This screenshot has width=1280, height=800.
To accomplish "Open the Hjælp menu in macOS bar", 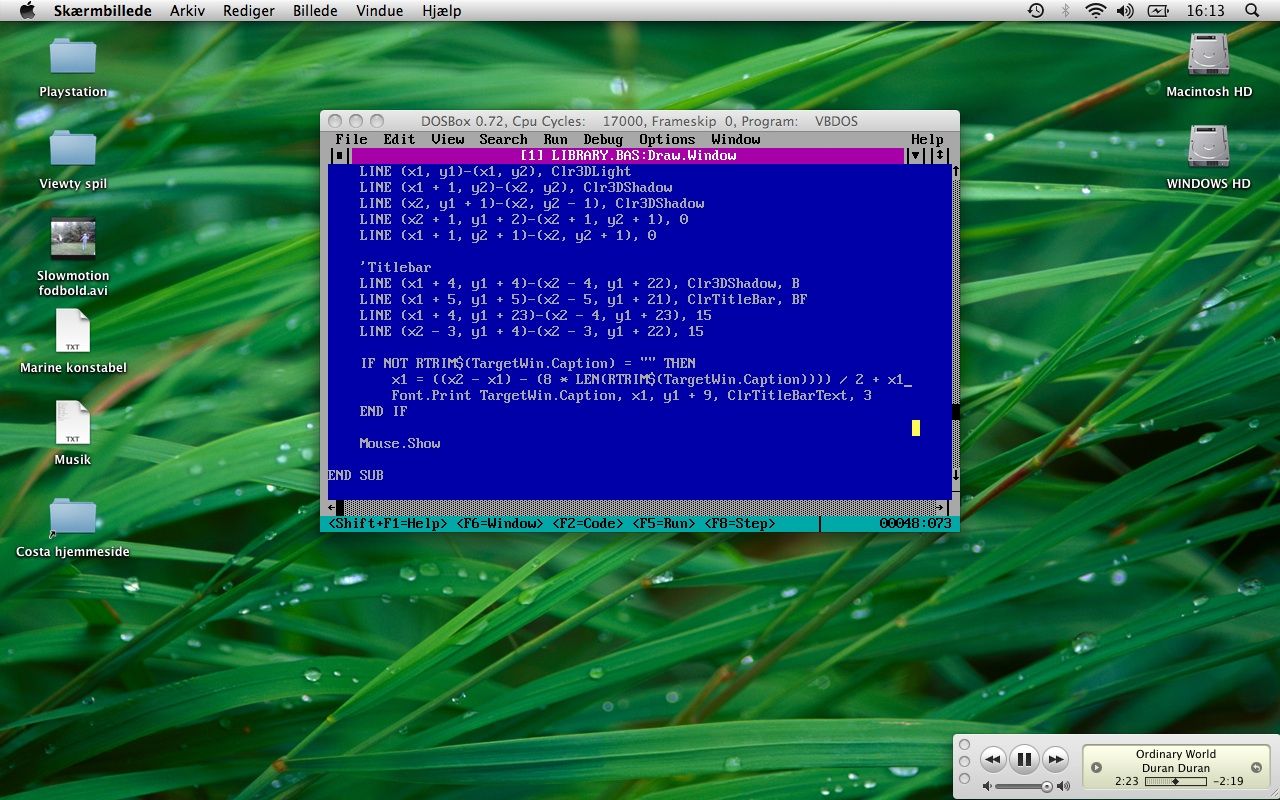I will pyautogui.click(x=442, y=11).
